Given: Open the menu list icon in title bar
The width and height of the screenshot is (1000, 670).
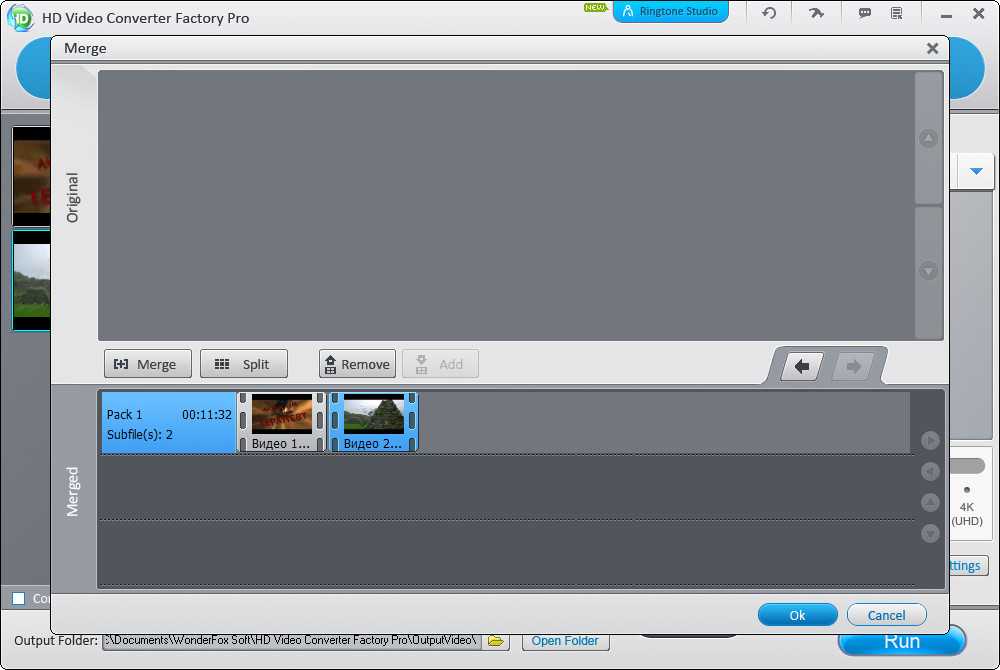Looking at the screenshot, I should click(x=897, y=13).
